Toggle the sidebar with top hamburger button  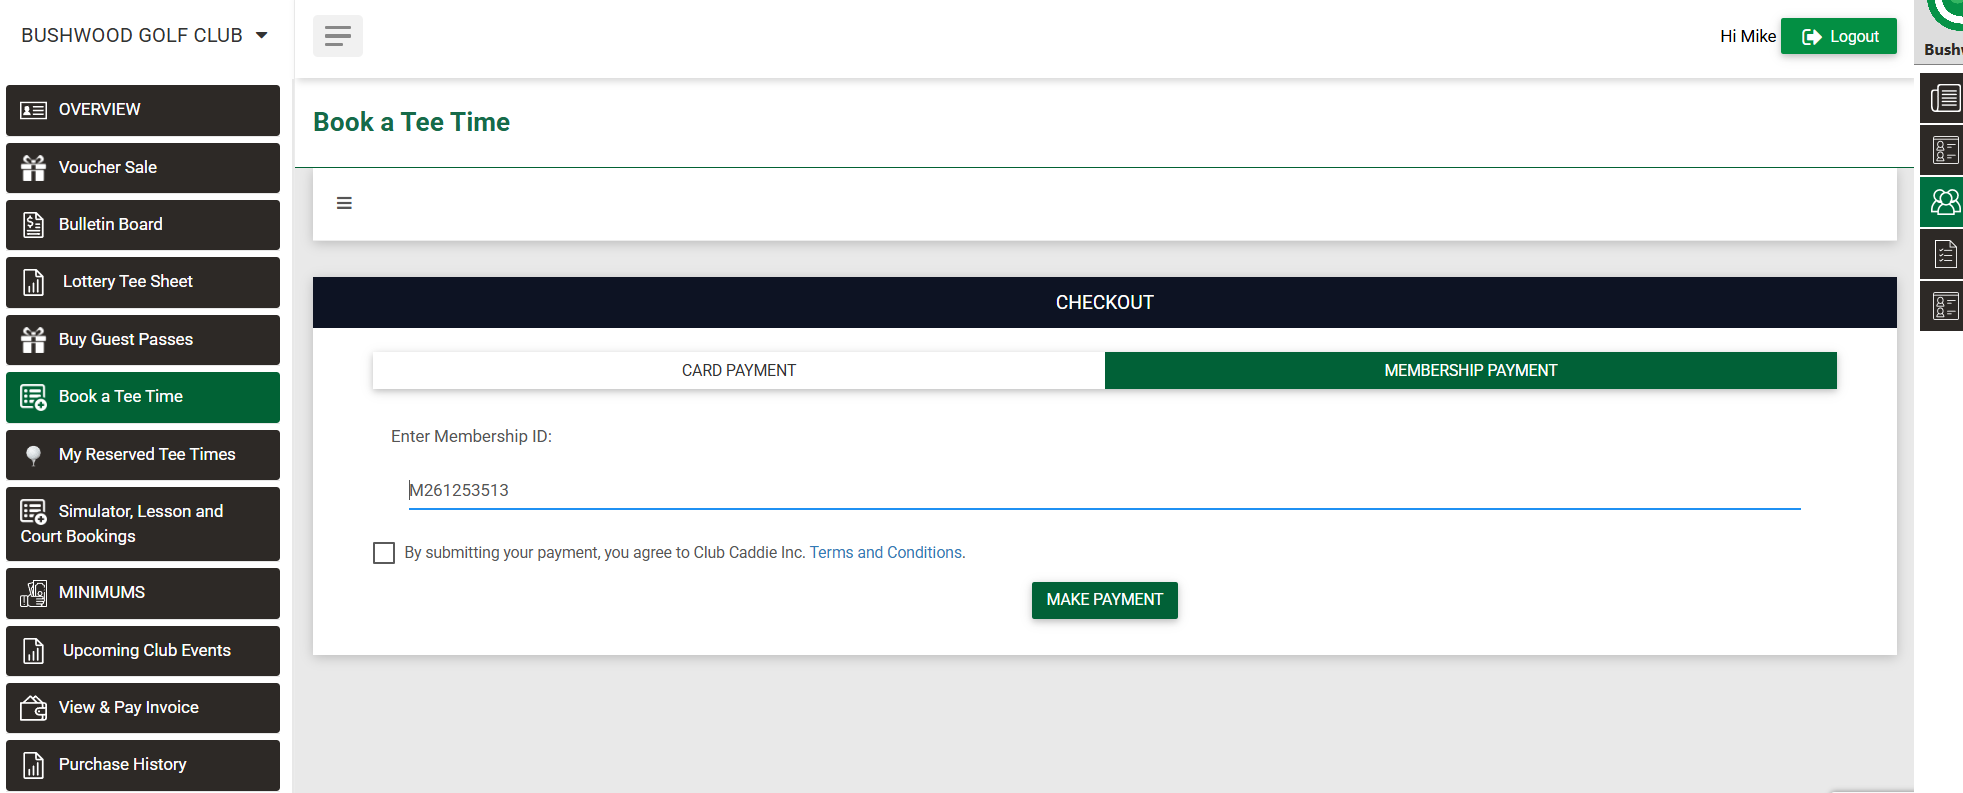(x=338, y=37)
